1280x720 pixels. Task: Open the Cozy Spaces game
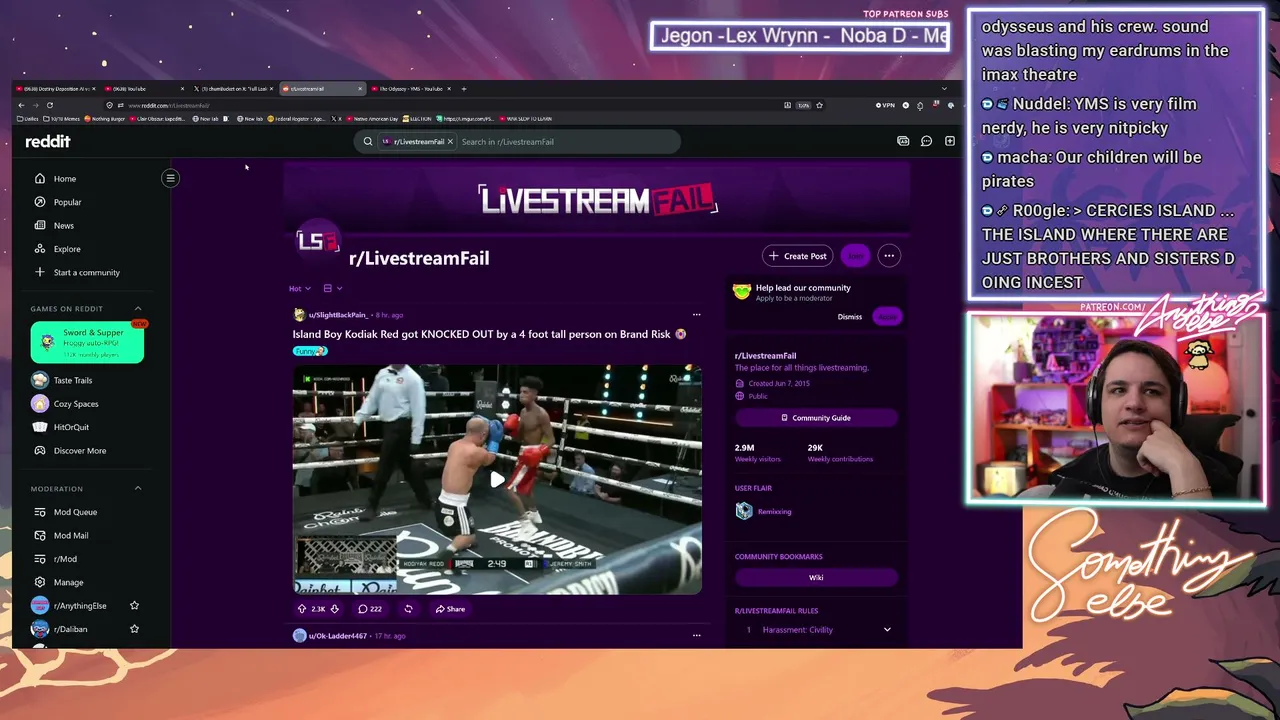pos(76,404)
